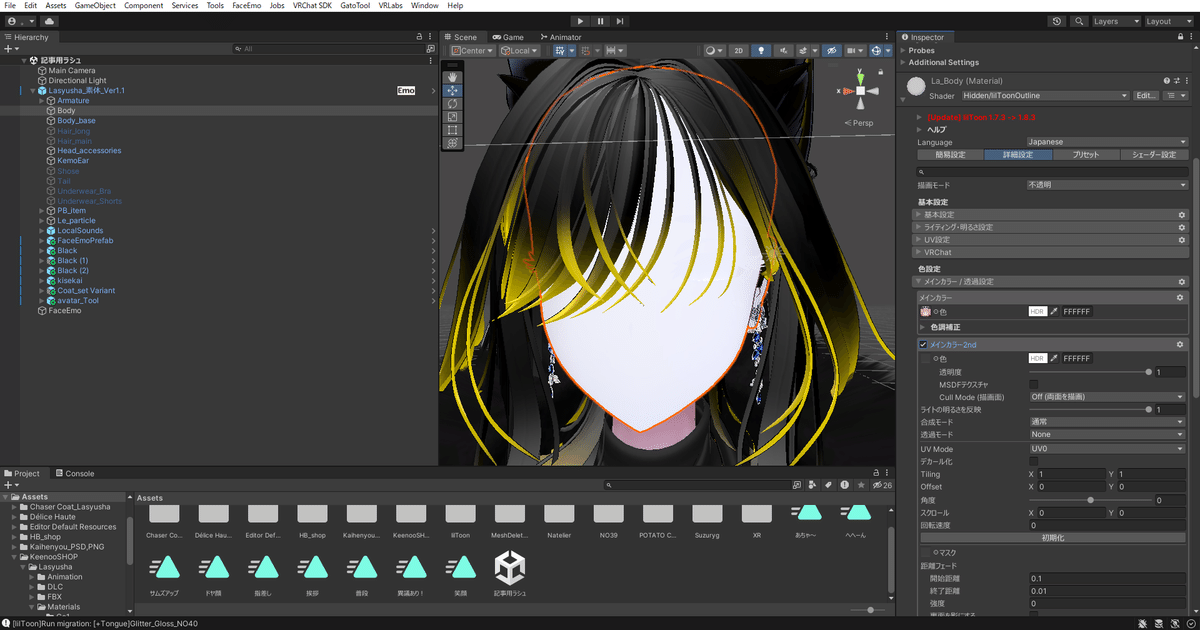
Task: Open the VRChat SDK menu
Action: (312, 6)
